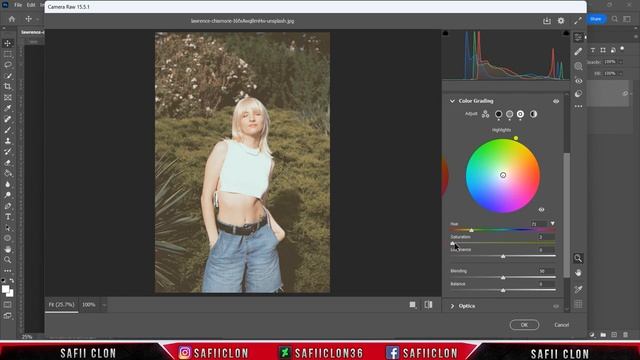
Task: Open Red Eye removal in Camera Raw sidebar
Action: (578, 81)
